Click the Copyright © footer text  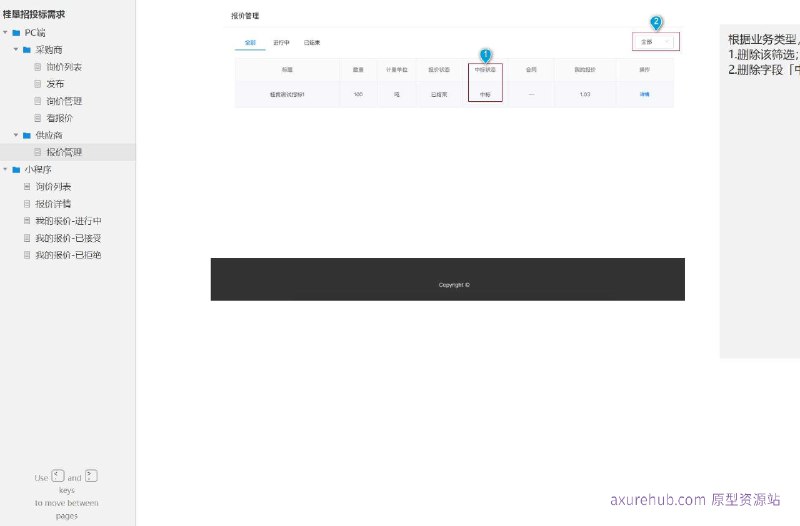pos(454,285)
